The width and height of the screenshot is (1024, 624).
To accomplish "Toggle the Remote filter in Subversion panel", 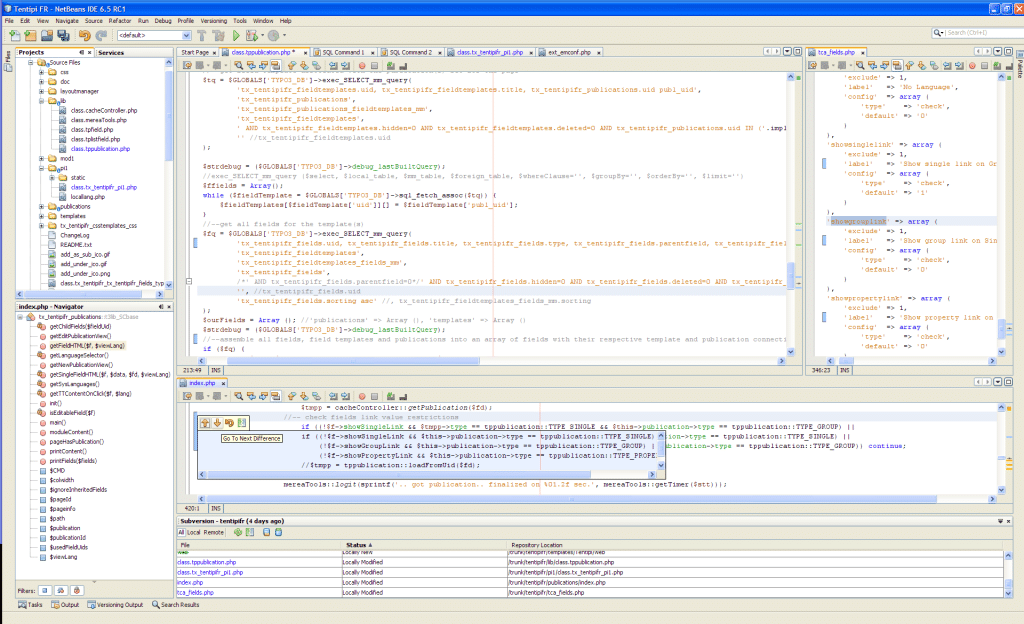I will point(214,532).
